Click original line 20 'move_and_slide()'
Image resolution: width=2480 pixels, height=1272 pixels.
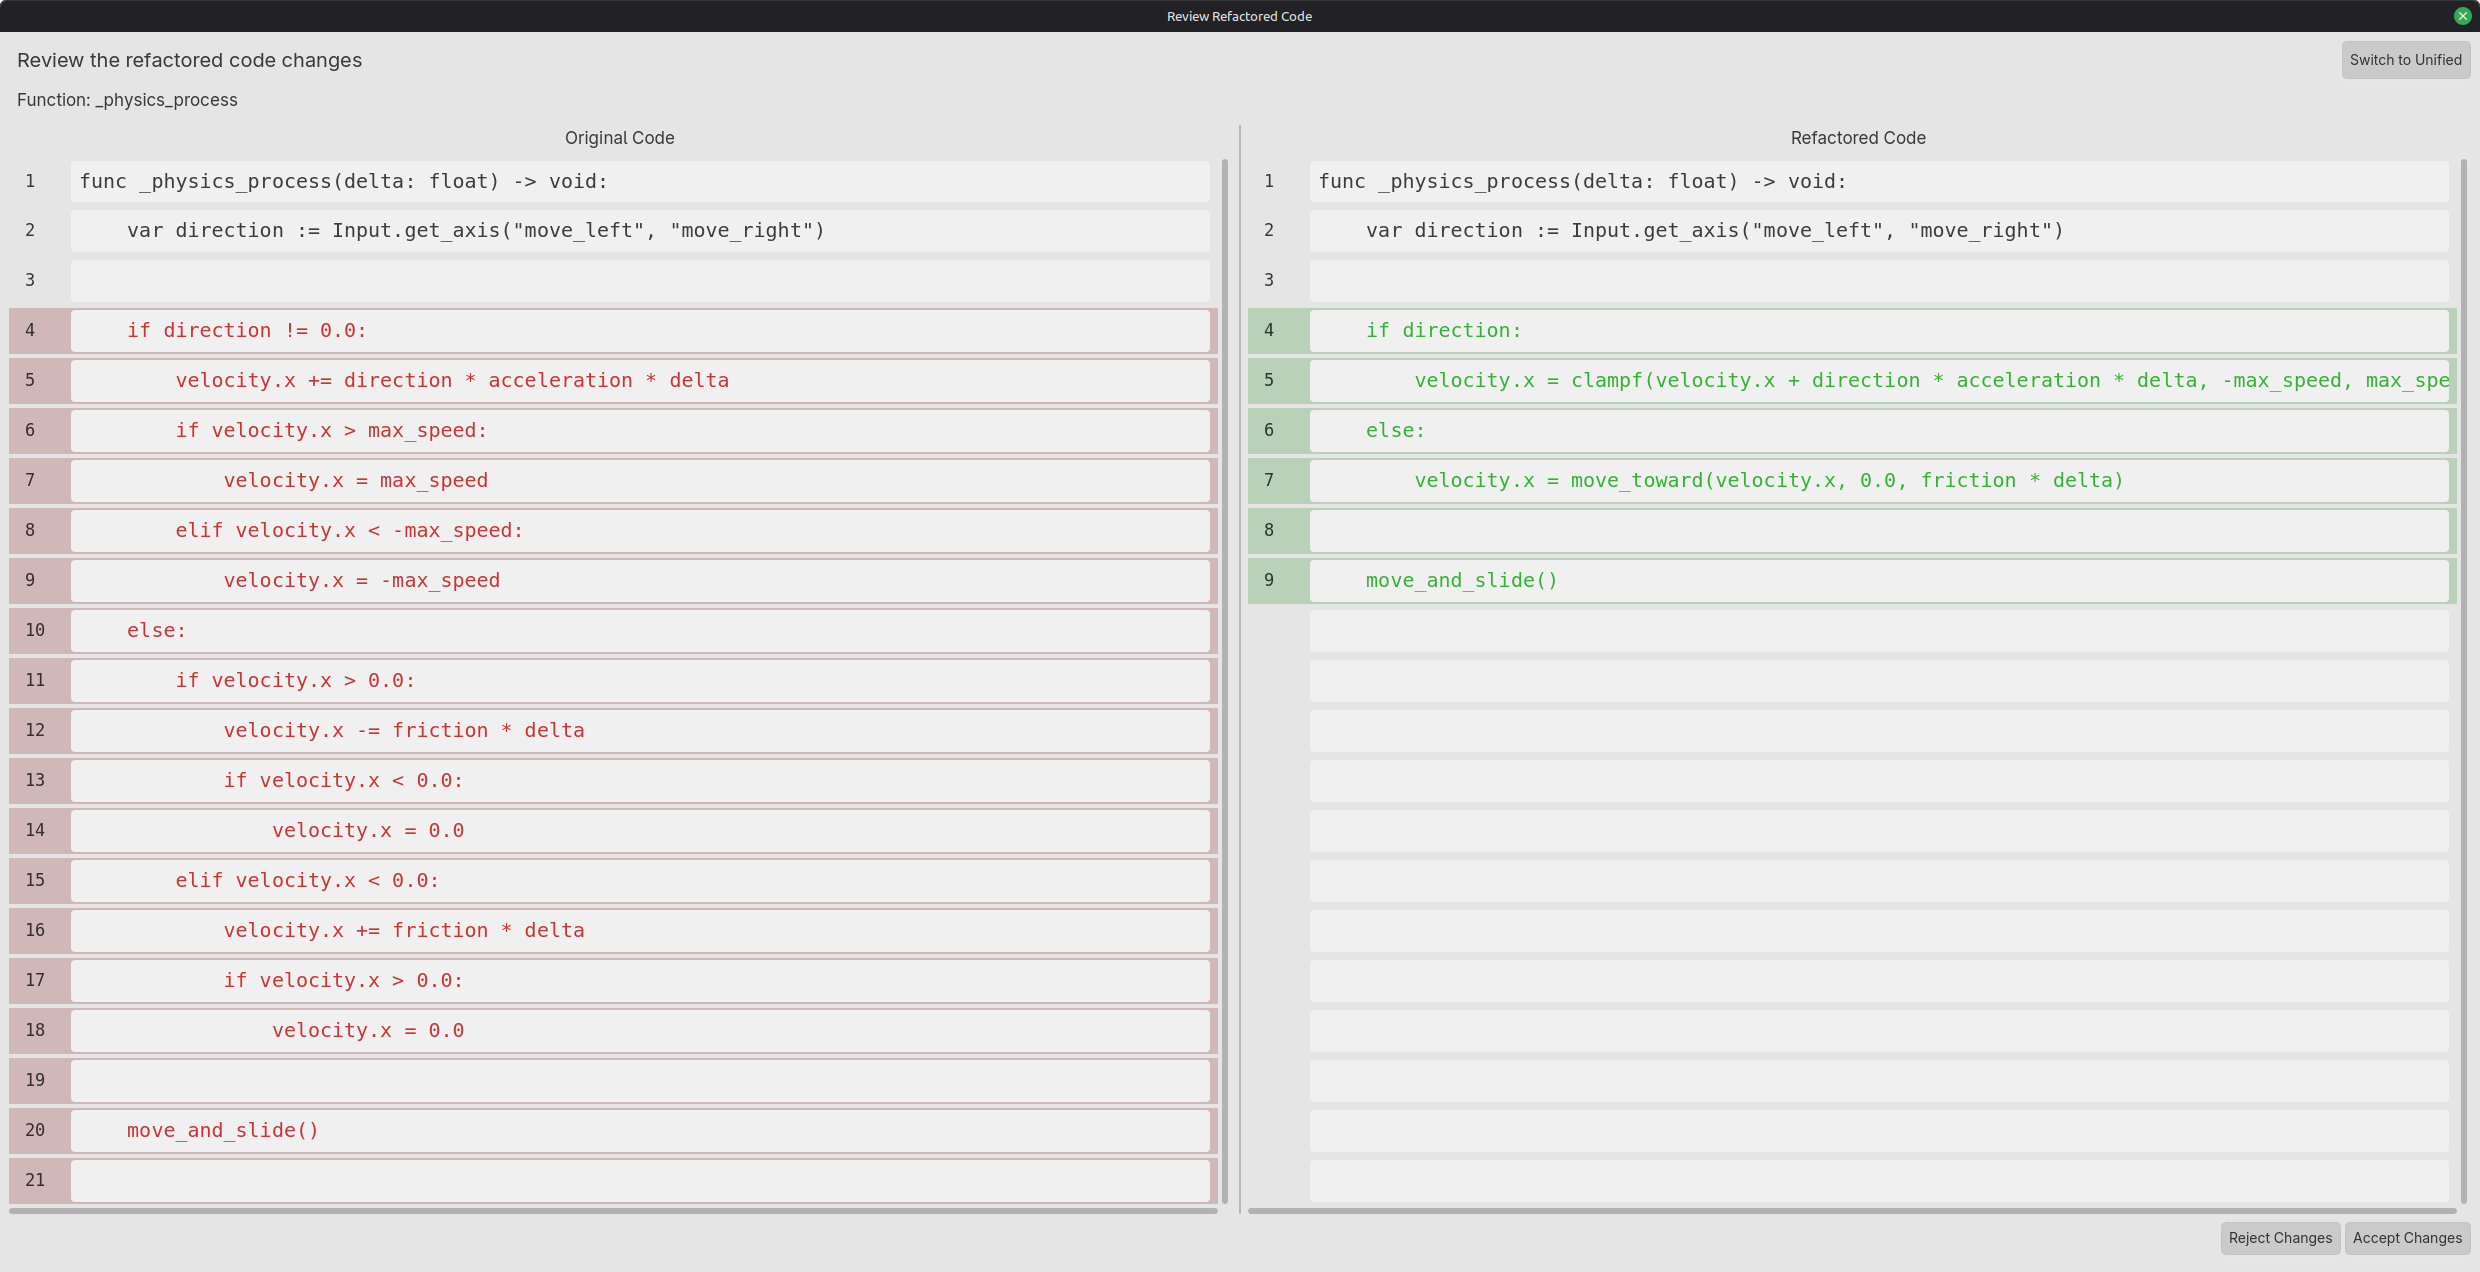[640, 1131]
